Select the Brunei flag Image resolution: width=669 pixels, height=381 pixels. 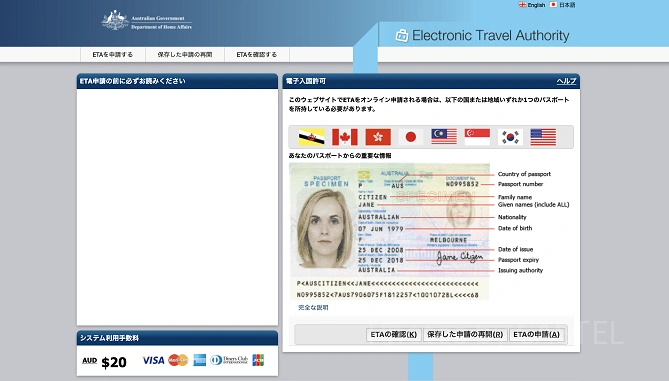coord(311,137)
